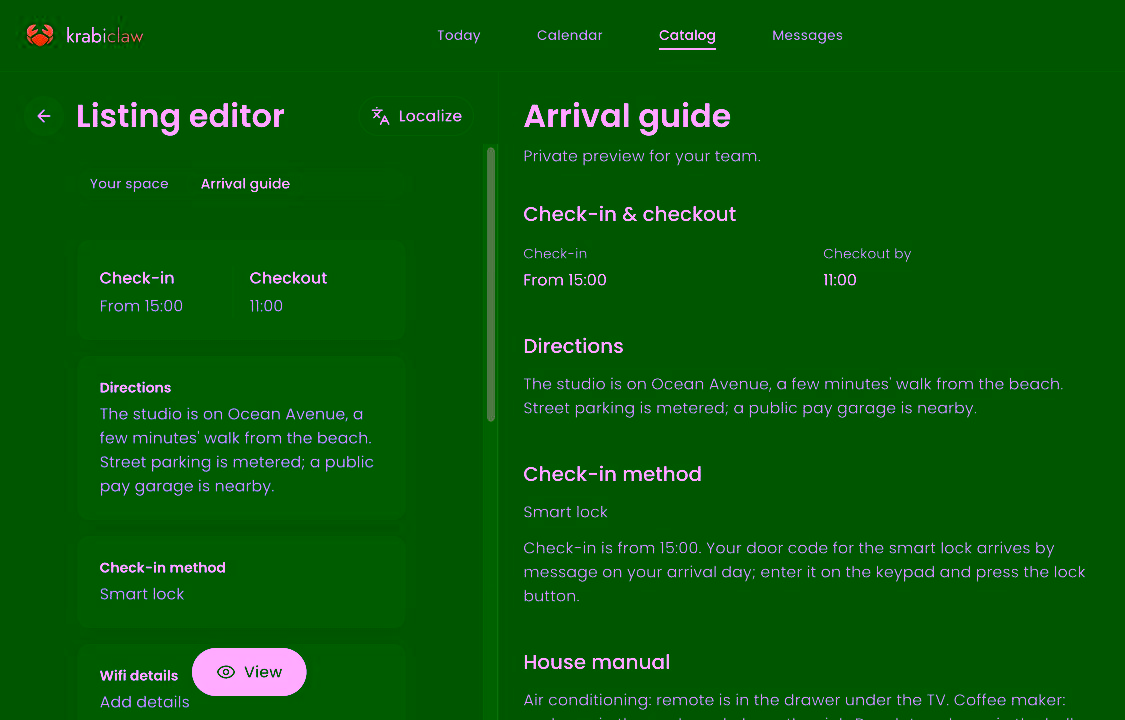The height and width of the screenshot is (720, 1125).
Task: Click Add details under Wifi details
Action: pos(144,702)
